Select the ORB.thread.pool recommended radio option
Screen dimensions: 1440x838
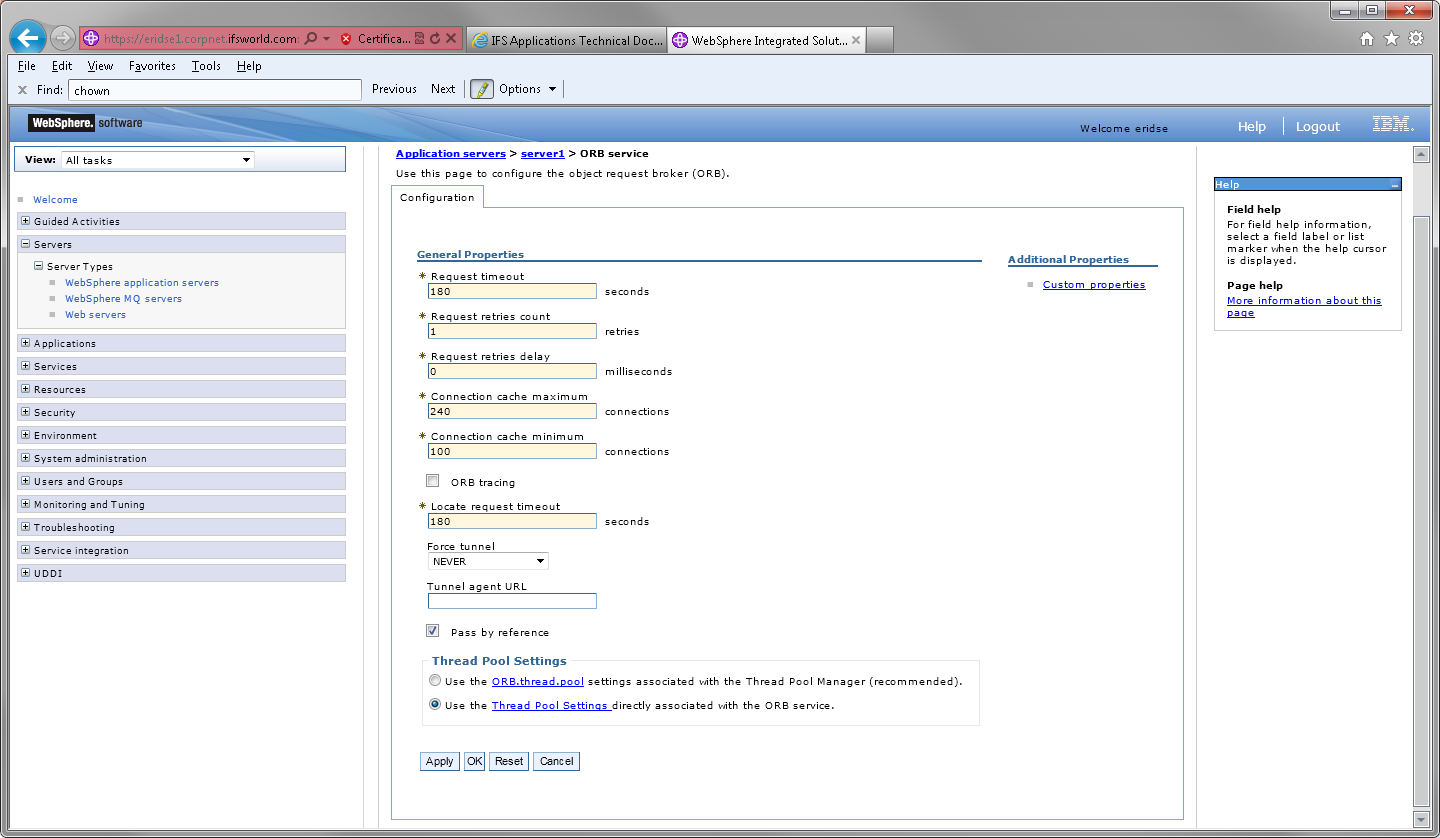(x=435, y=680)
